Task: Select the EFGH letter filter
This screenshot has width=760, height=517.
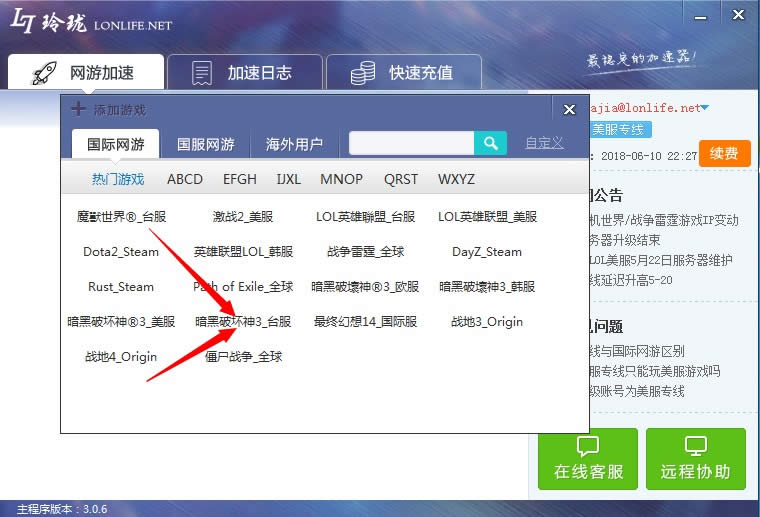Action: [239, 179]
